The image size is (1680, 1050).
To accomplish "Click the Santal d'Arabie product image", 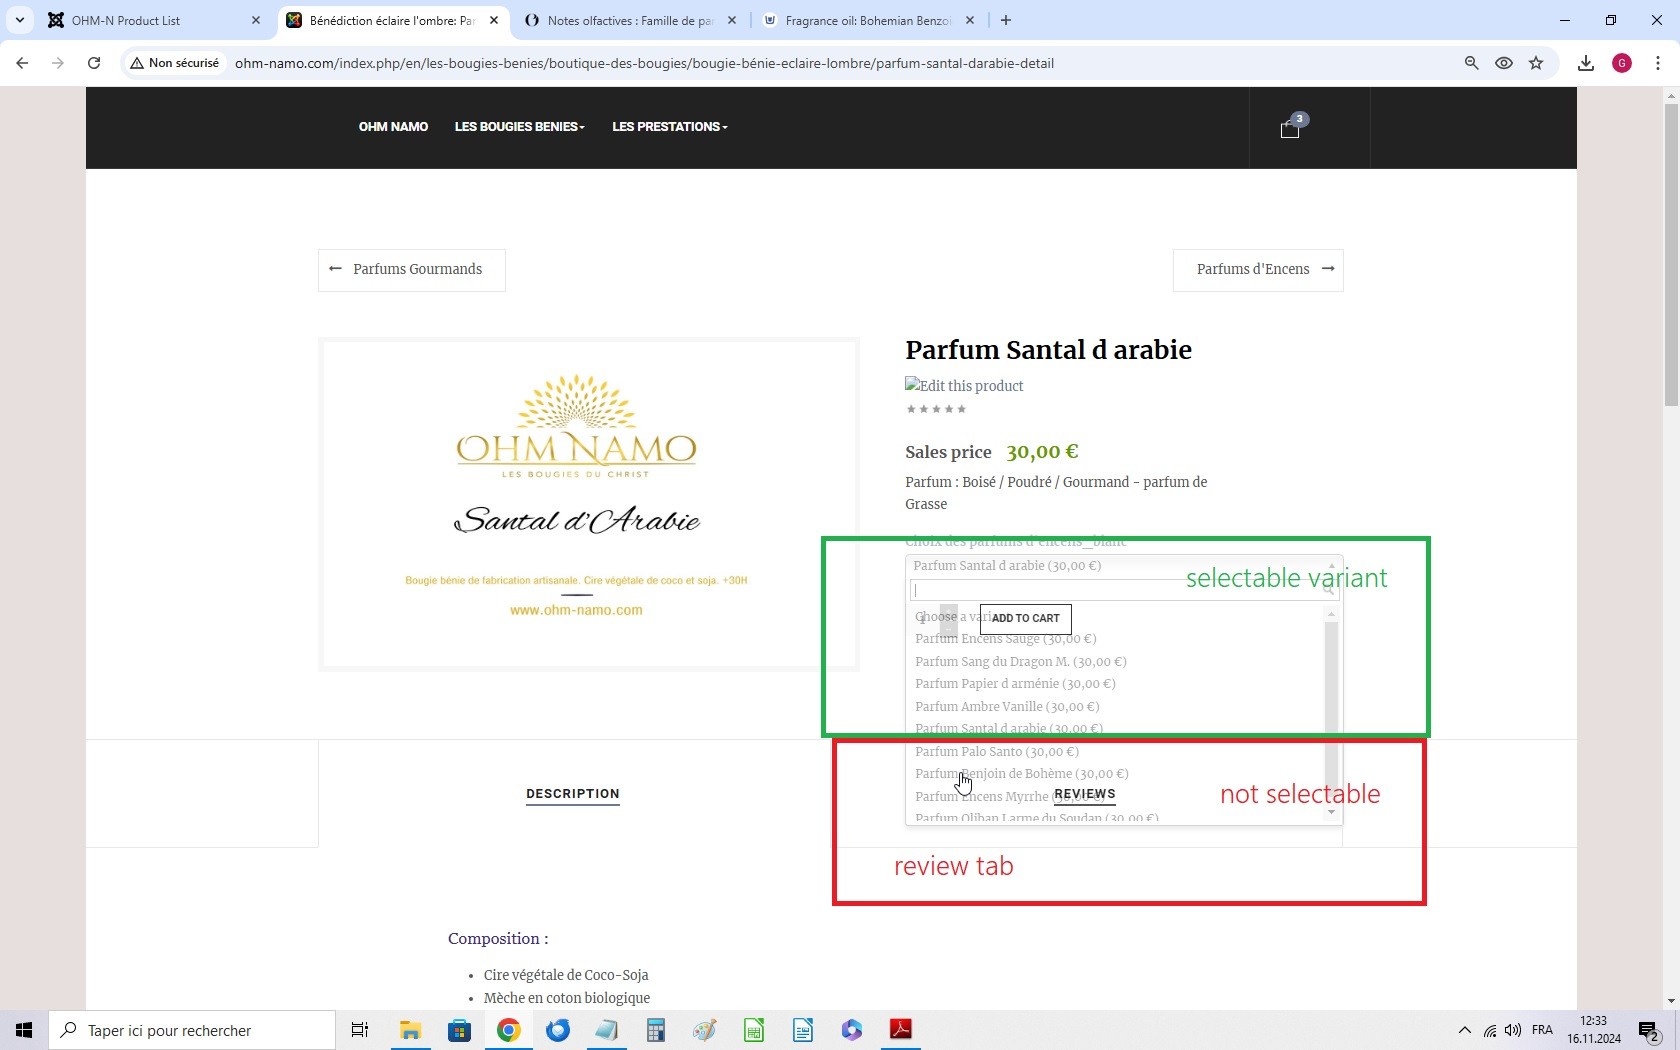I will (x=588, y=504).
